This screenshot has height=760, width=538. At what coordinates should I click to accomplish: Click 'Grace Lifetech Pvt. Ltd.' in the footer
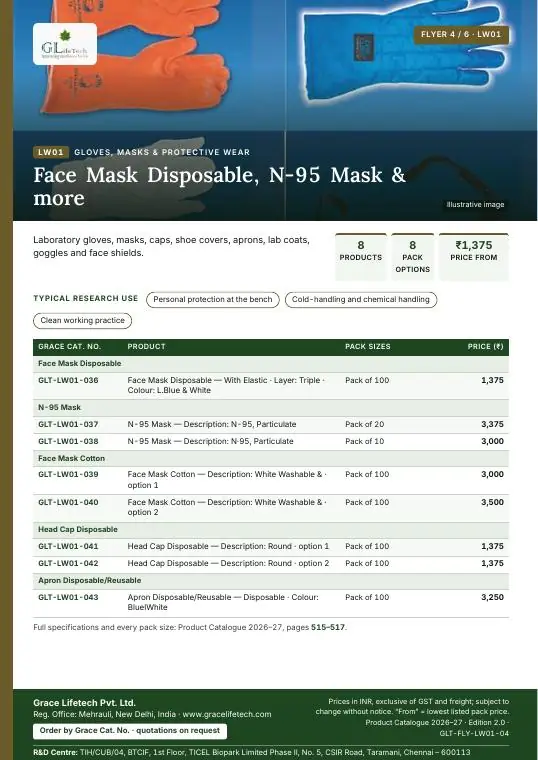click(x=84, y=703)
